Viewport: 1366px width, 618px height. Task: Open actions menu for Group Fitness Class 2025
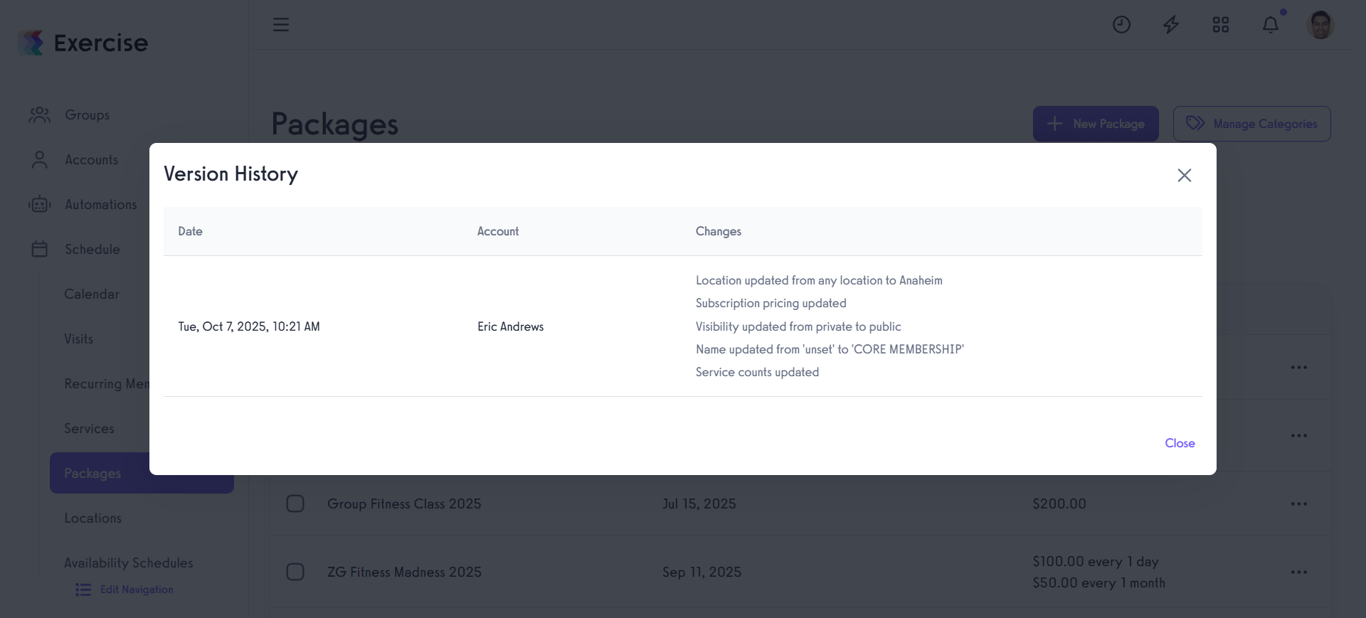[1298, 503]
